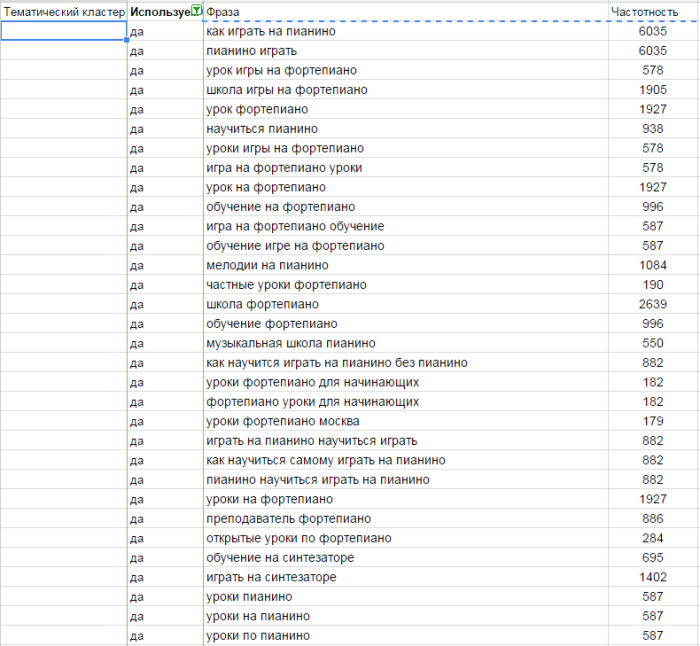Select cell 'как играть на пианино'
The width and height of the screenshot is (700, 646).
click(270, 31)
